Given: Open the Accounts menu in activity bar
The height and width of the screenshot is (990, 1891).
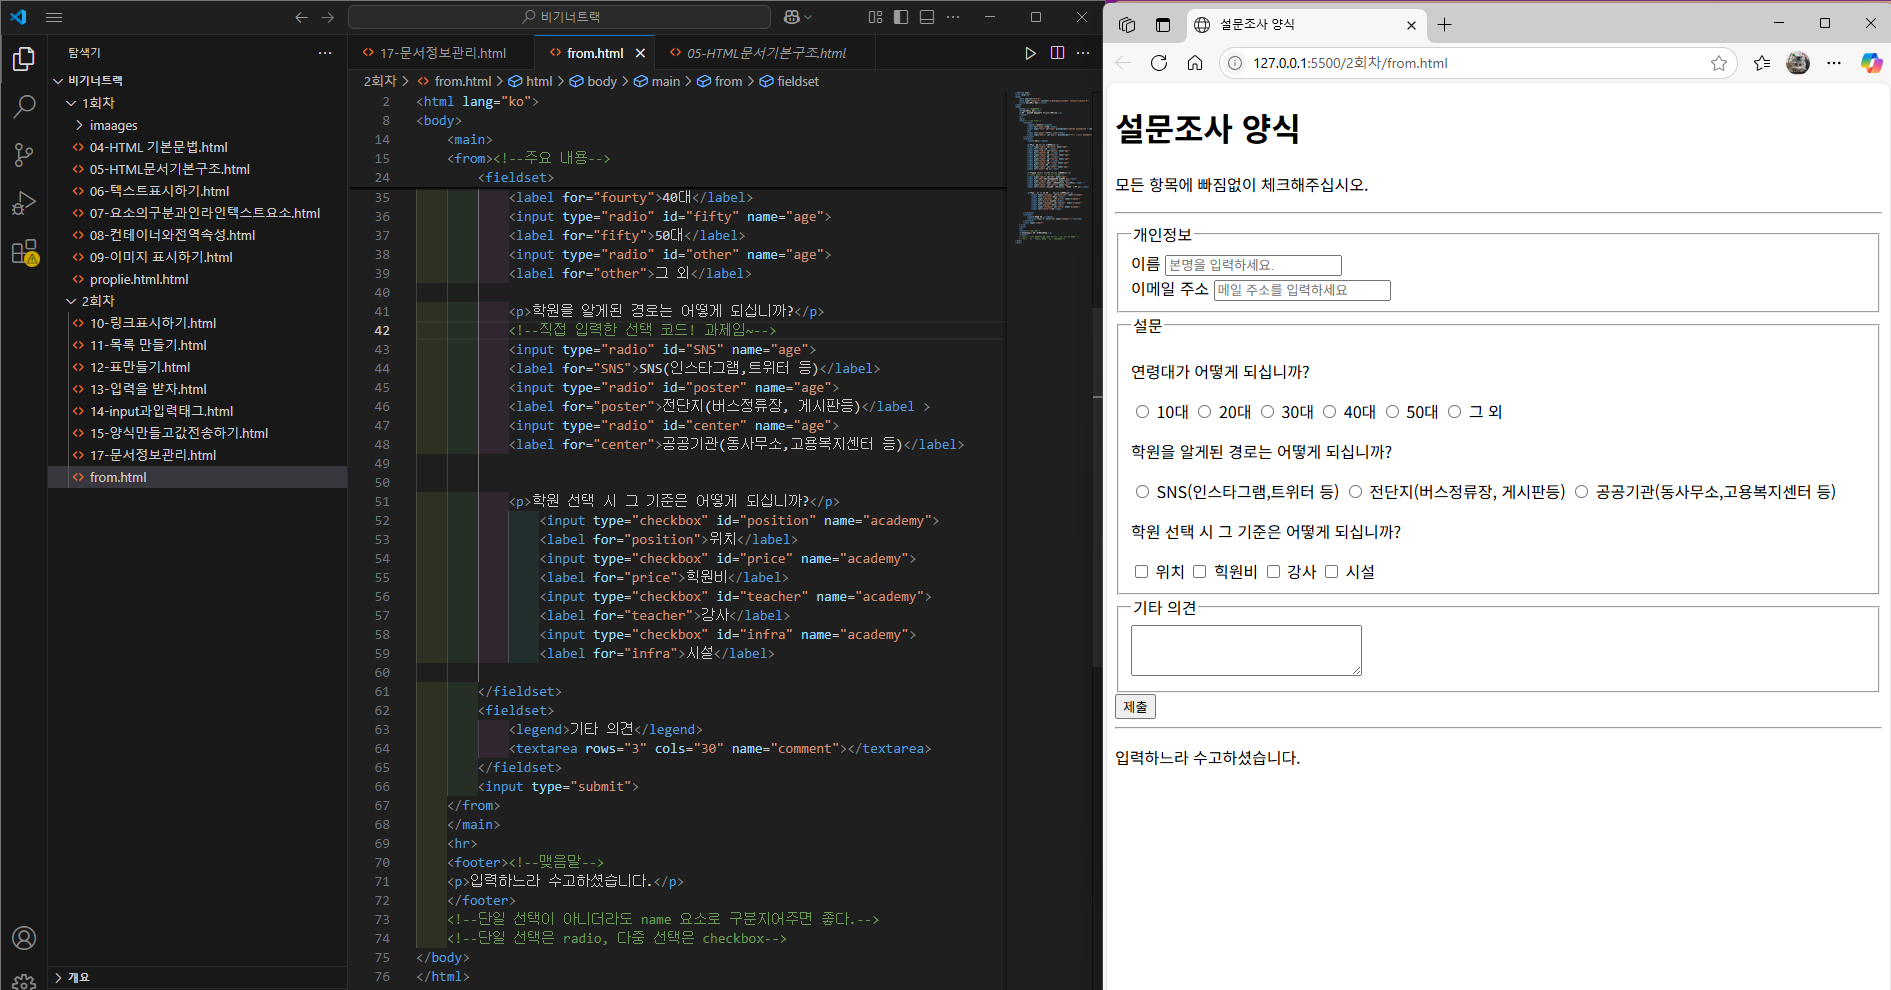Looking at the screenshot, I should coord(24,938).
